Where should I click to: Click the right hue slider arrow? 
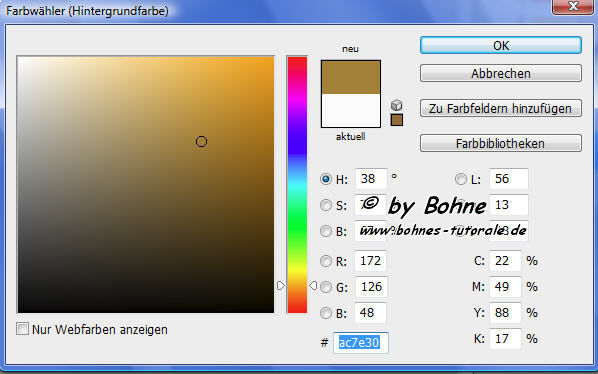point(313,285)
